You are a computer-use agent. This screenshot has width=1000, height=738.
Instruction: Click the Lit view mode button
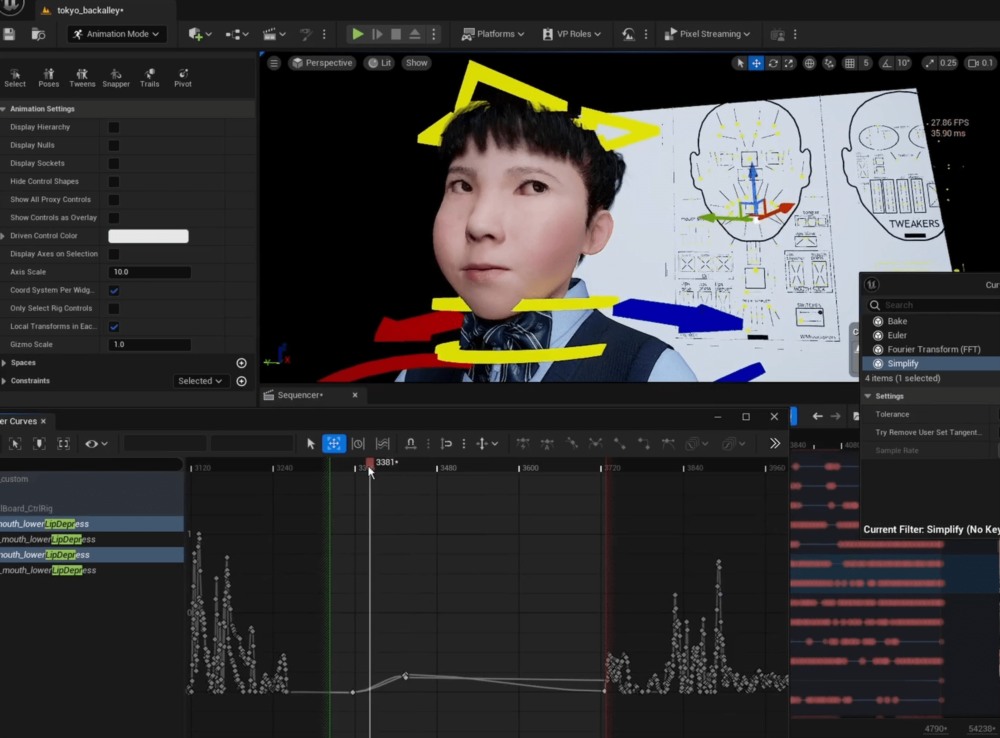(x=379, y=63)
